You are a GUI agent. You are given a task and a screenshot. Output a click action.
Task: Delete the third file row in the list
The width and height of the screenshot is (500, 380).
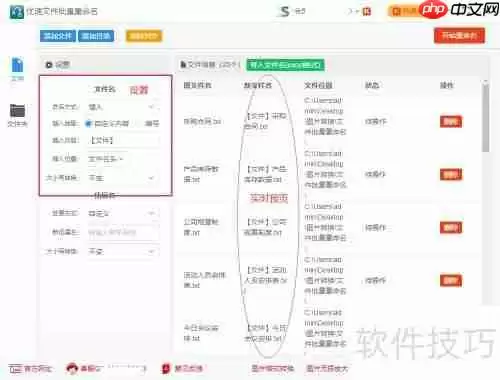click(x=451, y=228)
